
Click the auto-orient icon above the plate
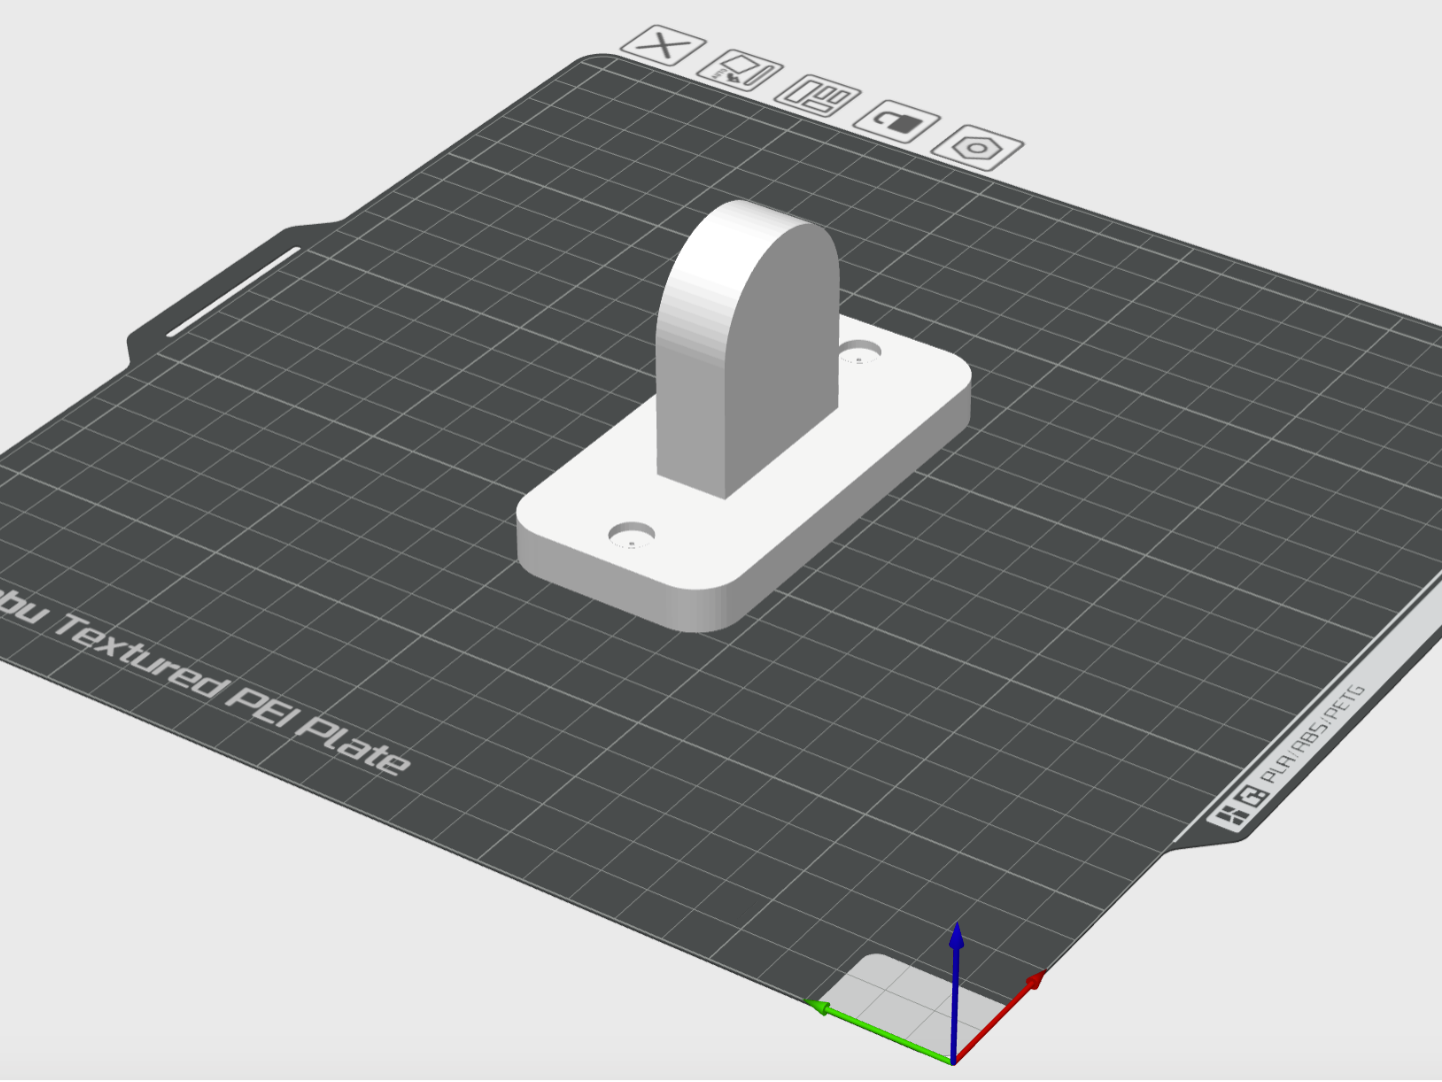(740, 71)
